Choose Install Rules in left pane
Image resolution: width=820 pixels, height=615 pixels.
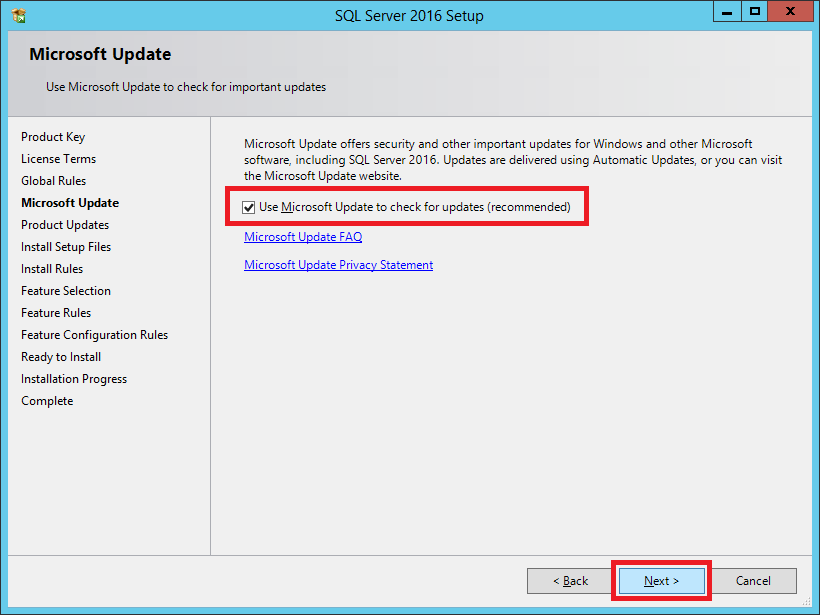click(52, 269)
